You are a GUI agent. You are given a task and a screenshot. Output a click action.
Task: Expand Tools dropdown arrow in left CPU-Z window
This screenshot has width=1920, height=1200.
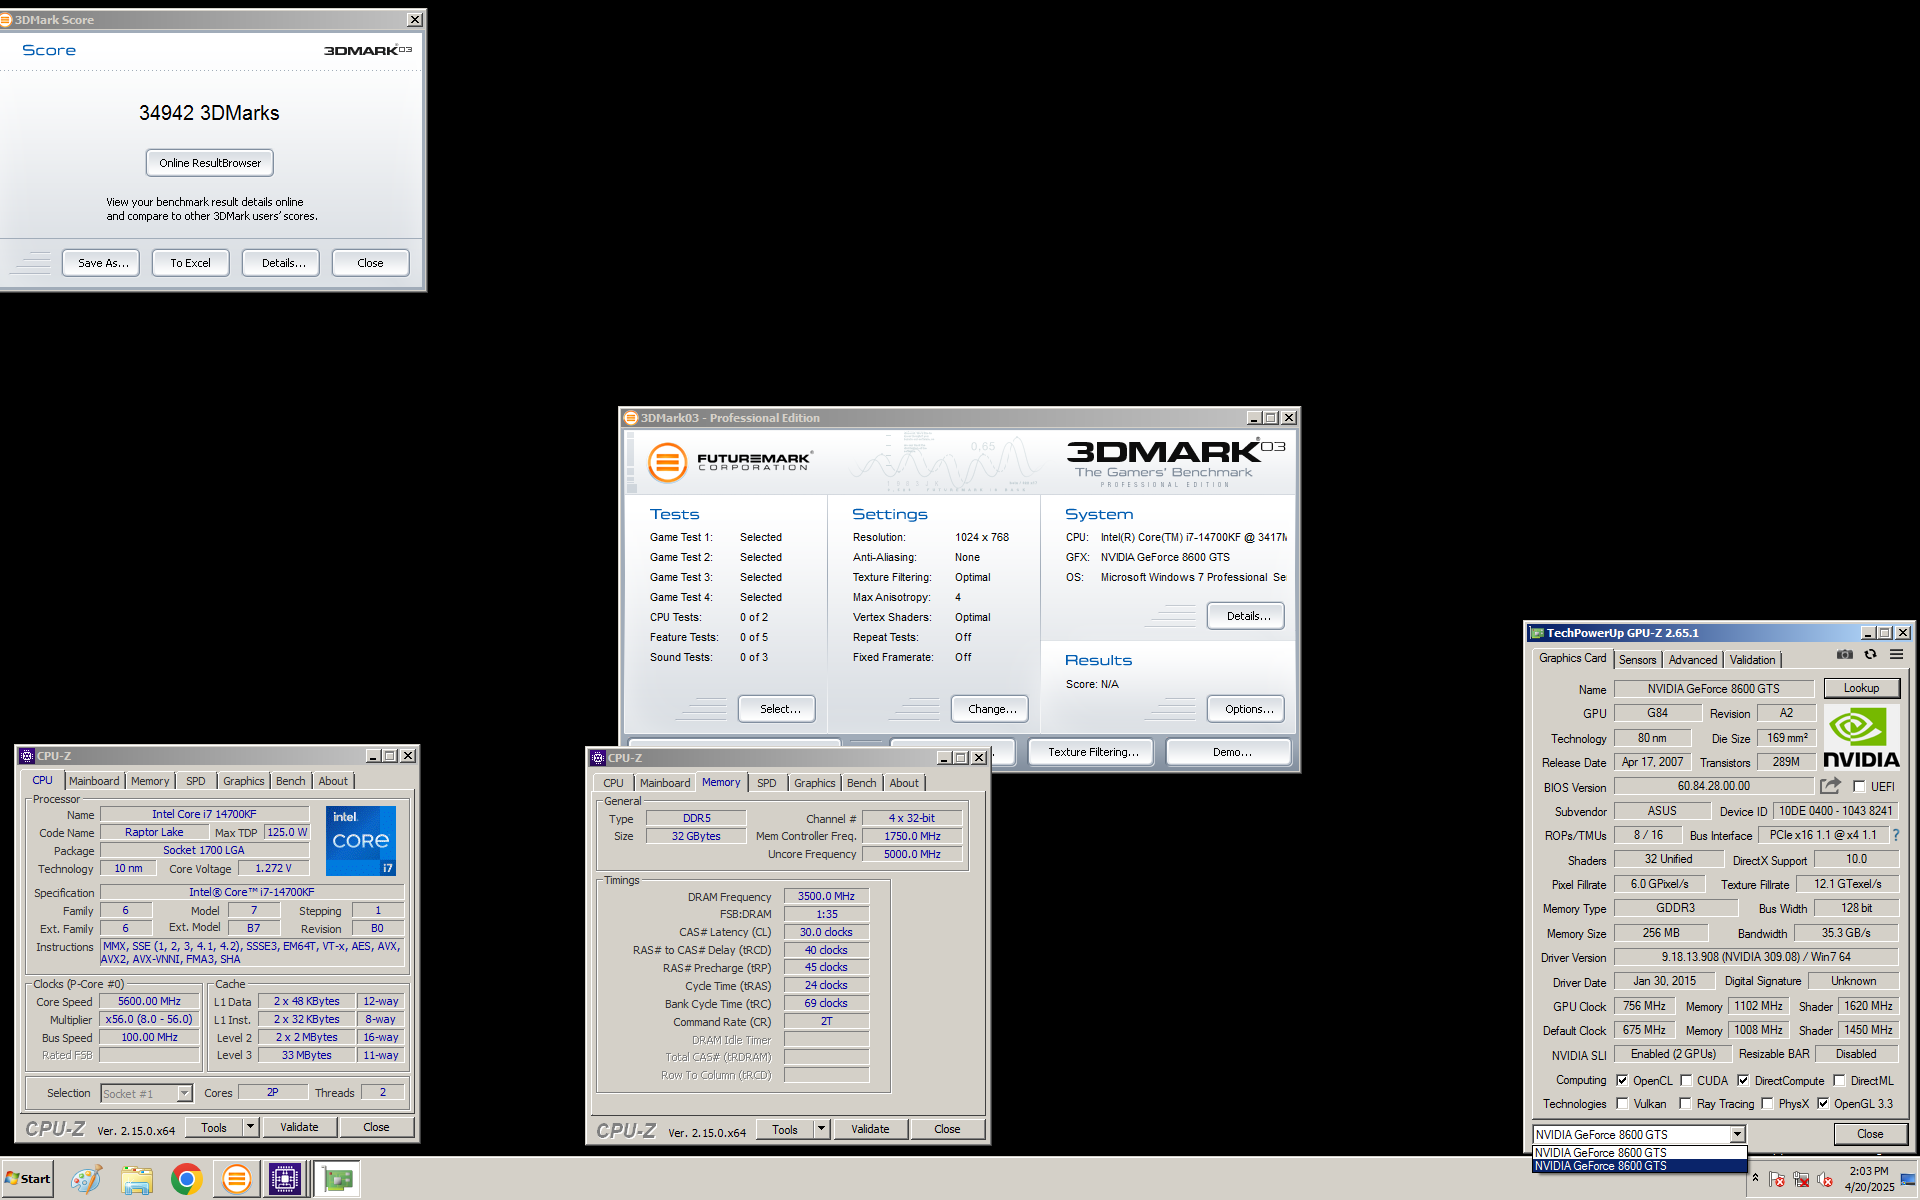coord(250,1127)
